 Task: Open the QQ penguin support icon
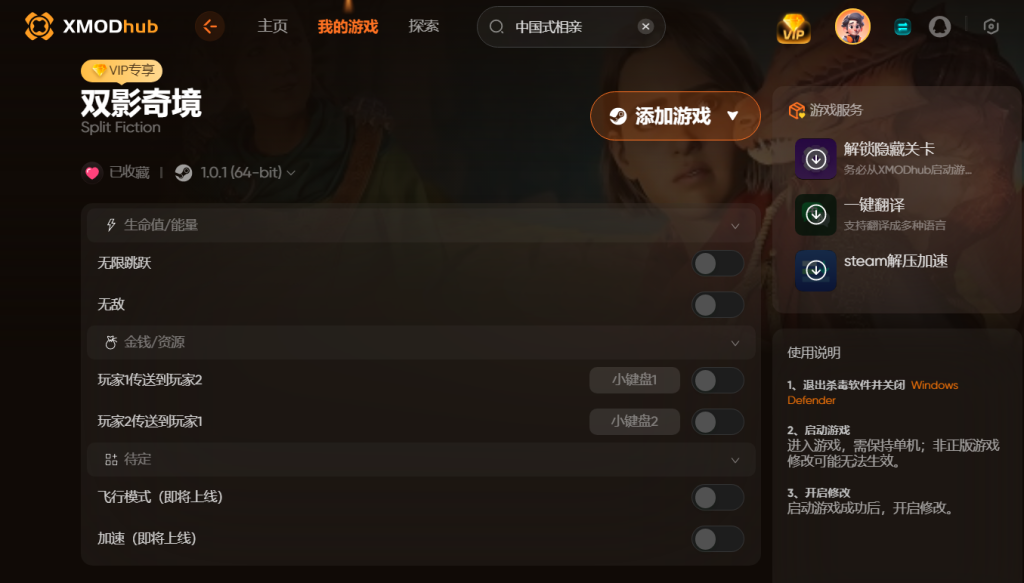pos(940,27)
